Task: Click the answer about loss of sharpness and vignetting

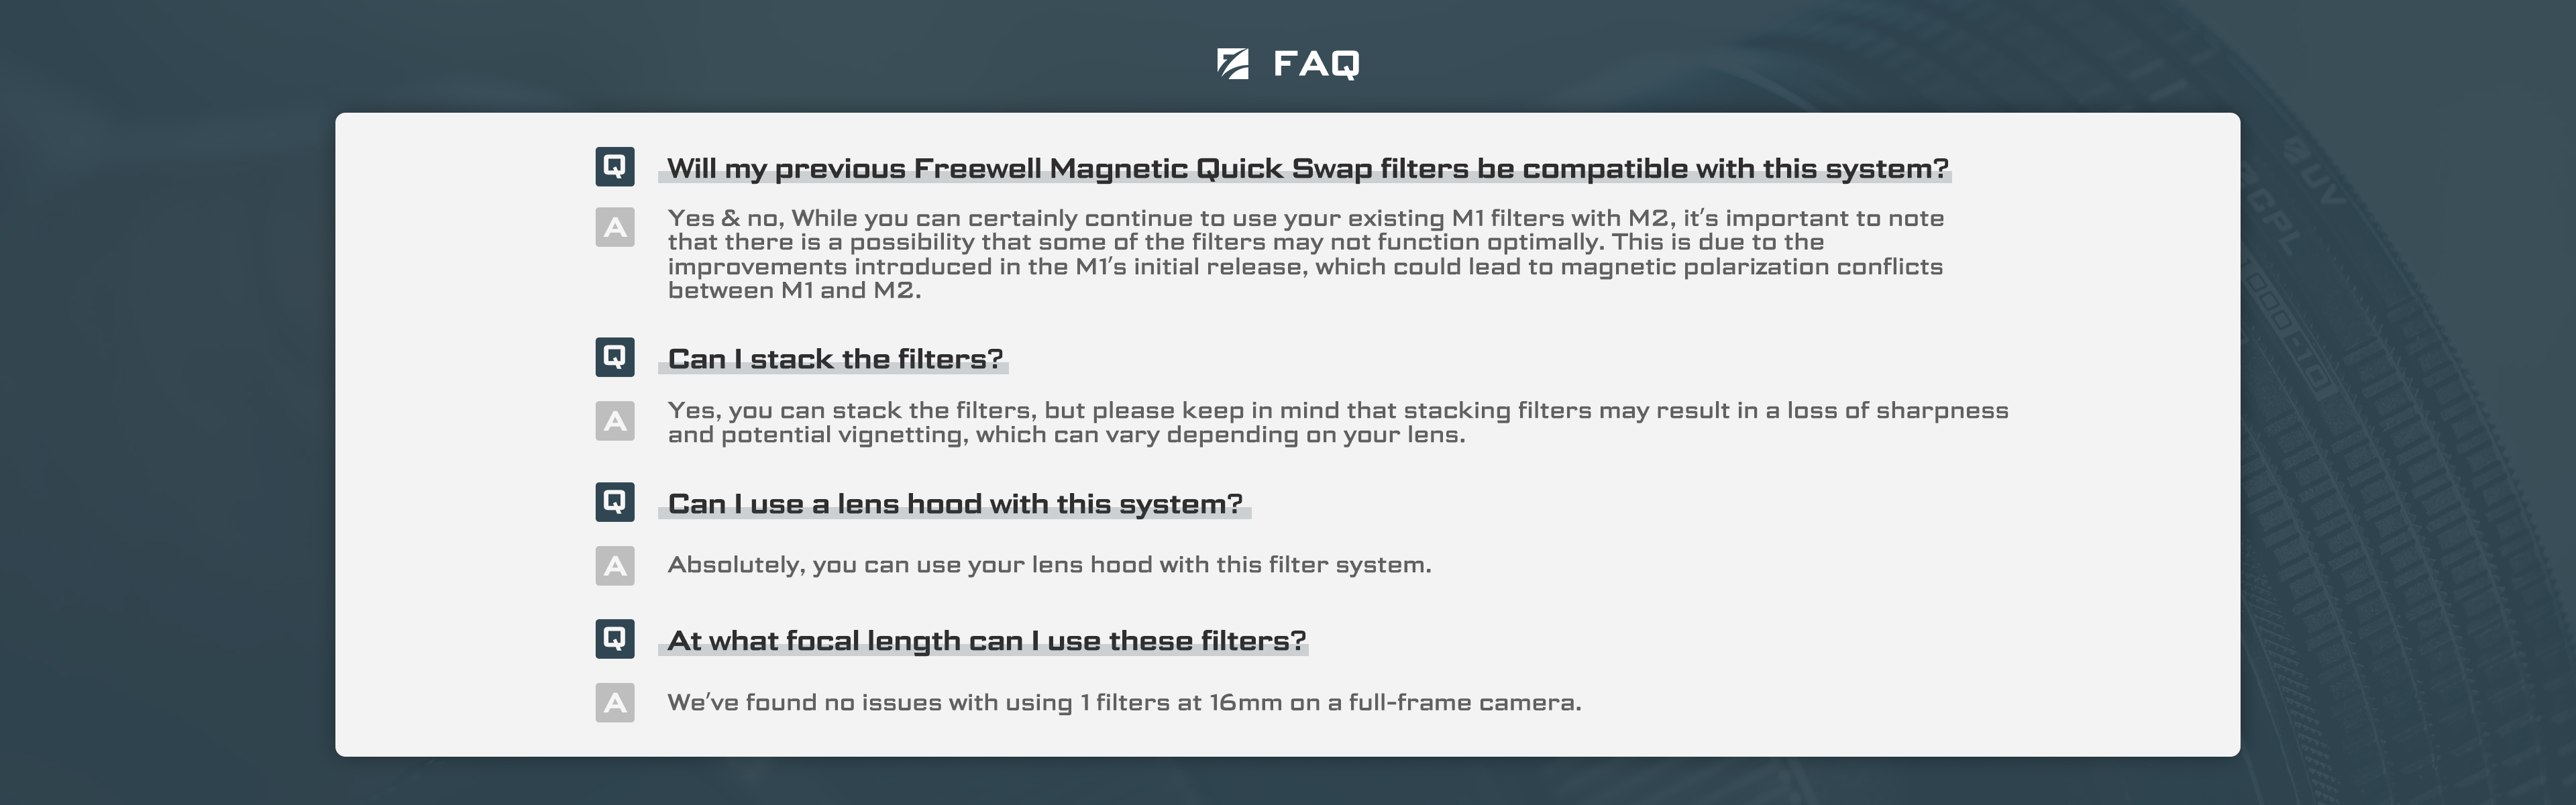Action: (x=1338, y=422)
